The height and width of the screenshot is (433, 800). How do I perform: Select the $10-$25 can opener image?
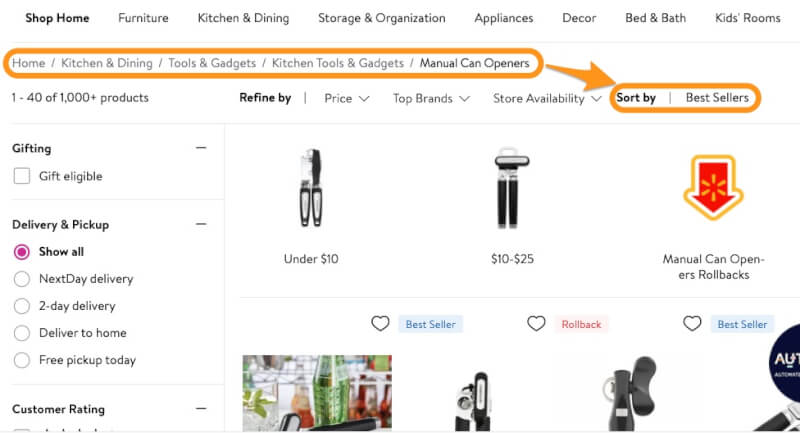coord(512,187)
